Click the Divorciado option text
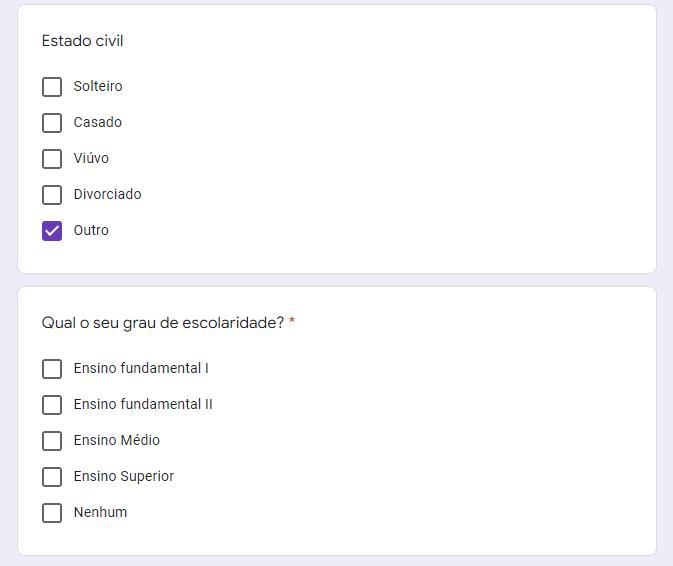Viewport: 673px width, 566px height. [107, 195]
